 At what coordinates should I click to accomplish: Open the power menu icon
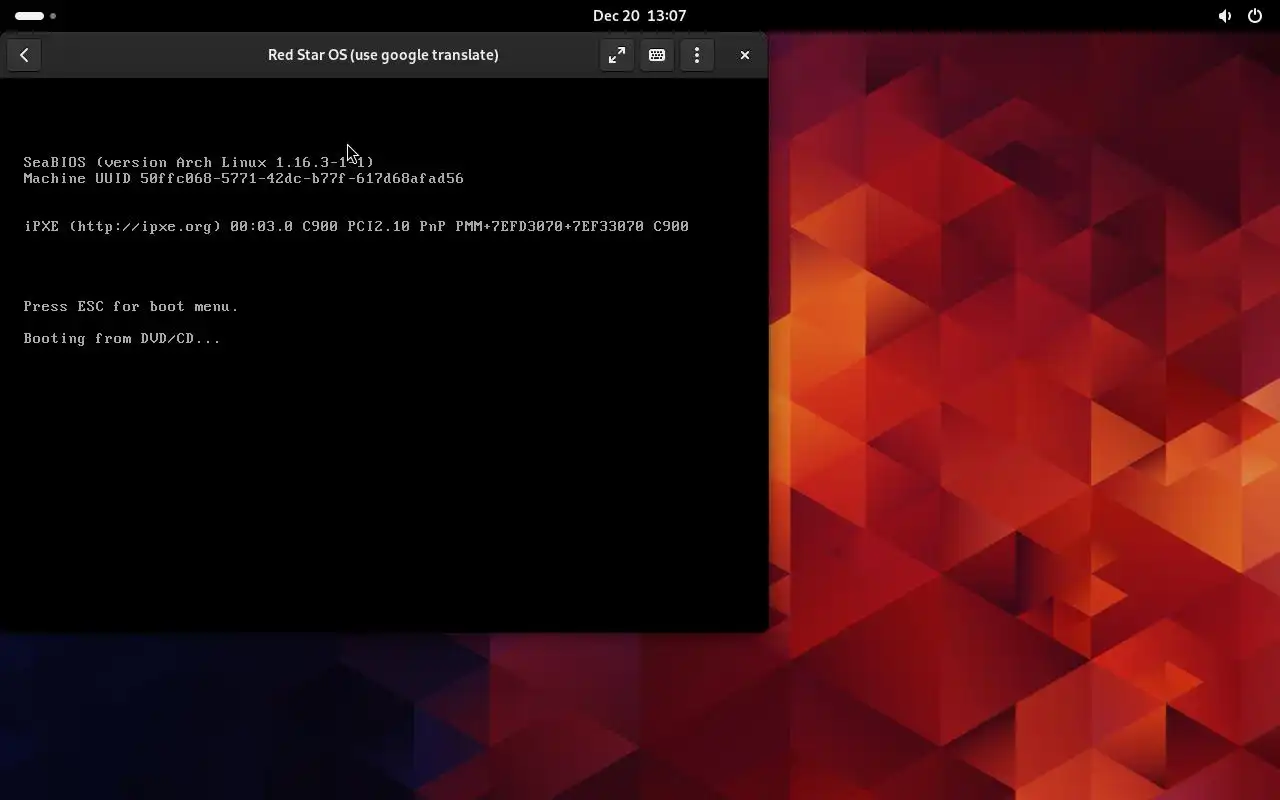1255,15
